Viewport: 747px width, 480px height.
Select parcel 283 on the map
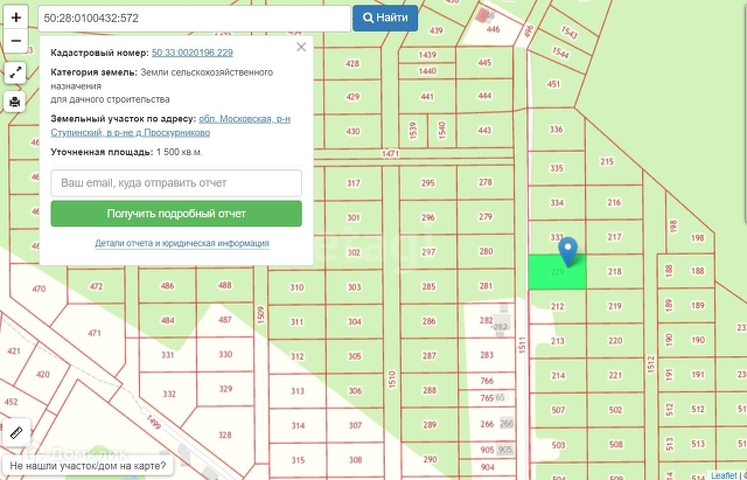[487, 355]
